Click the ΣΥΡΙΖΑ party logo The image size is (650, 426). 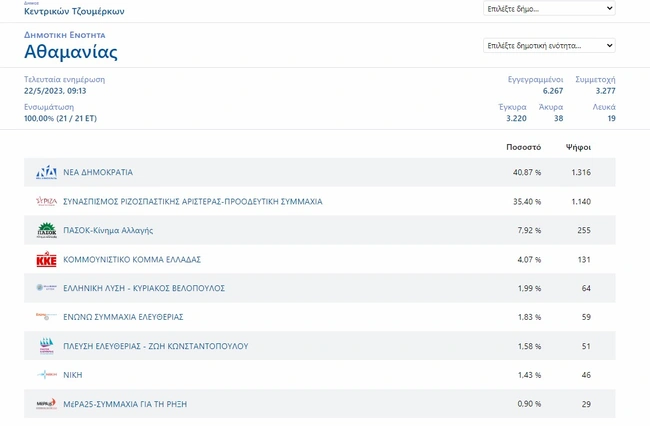click(46, 201)
